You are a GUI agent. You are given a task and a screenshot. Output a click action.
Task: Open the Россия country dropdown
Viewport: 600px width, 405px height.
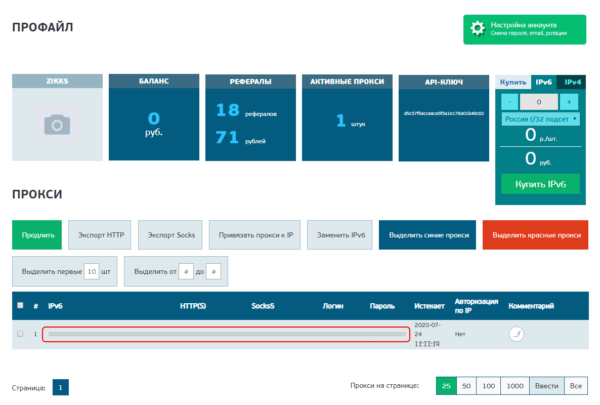pyautogui.click(x=540, y=120)
